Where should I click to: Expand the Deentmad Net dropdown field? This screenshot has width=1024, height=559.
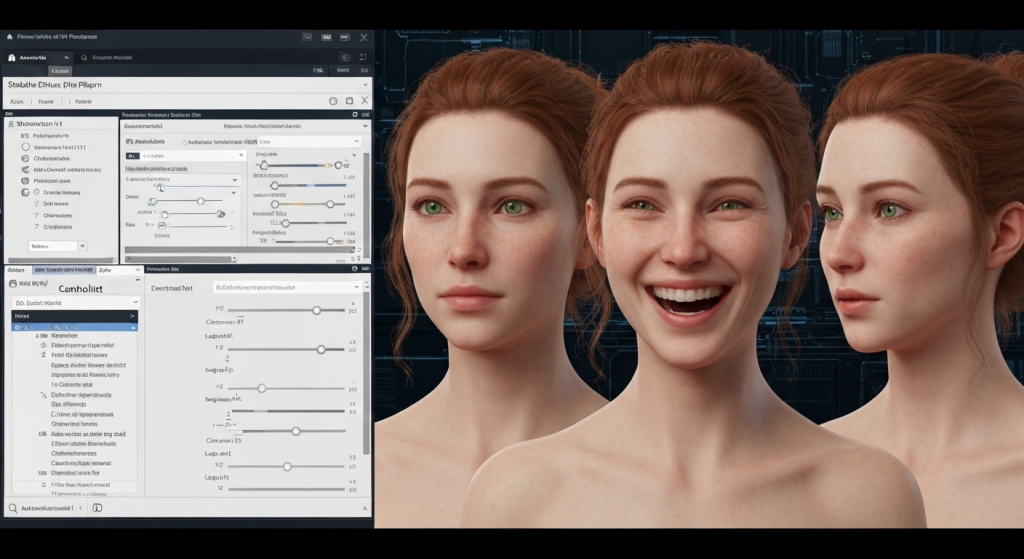[286, 287]
